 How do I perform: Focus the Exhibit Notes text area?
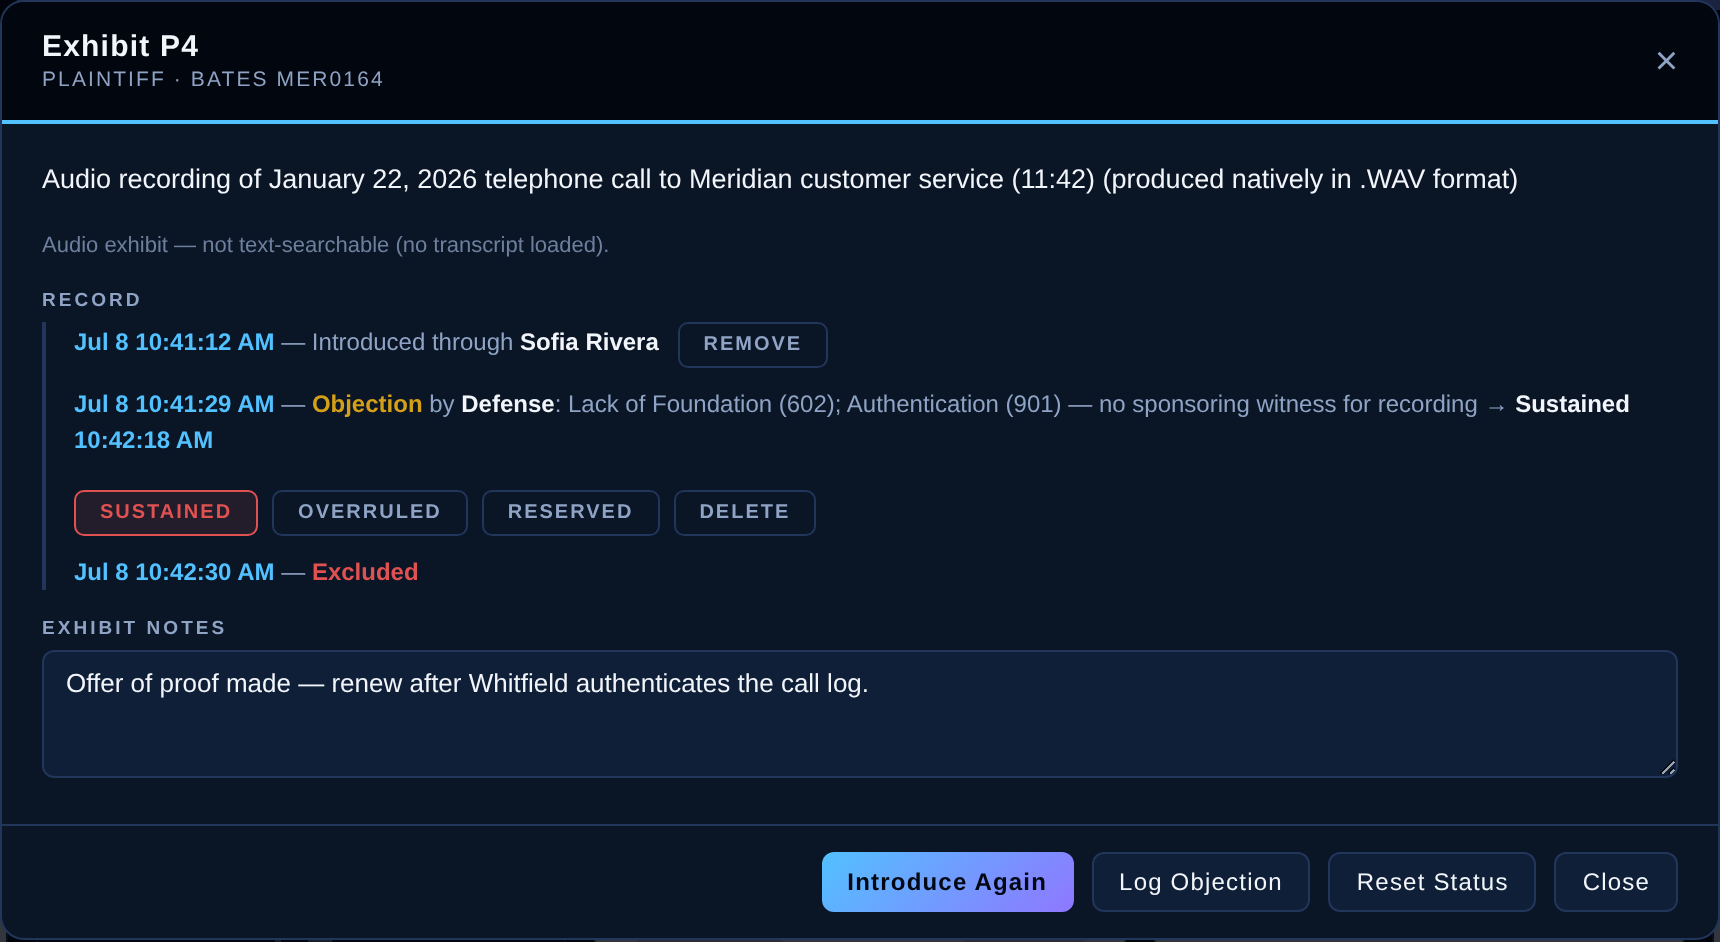click(x=859, y=714)
